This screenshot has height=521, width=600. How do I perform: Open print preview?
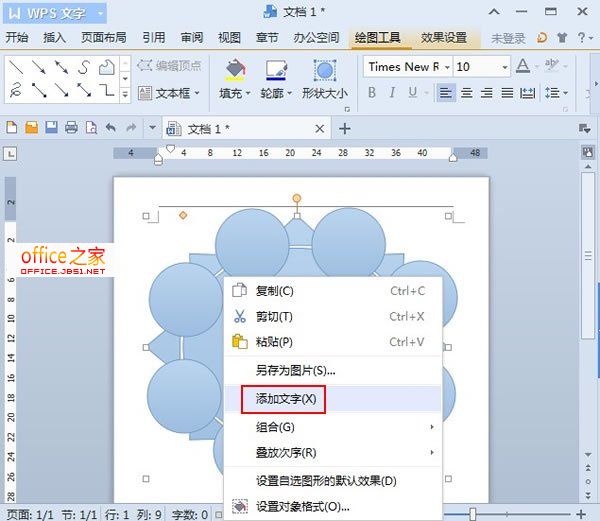click(91, 127)
